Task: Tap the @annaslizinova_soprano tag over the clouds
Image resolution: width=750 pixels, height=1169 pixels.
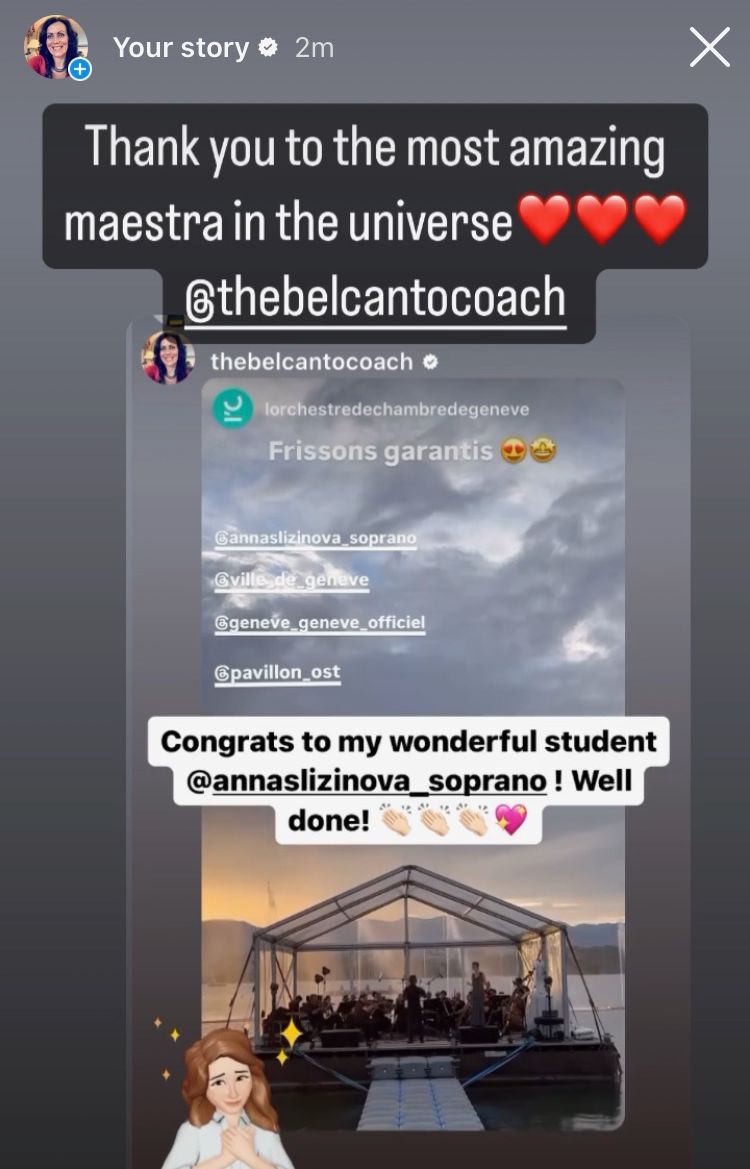Action: (x=315, y=538)
